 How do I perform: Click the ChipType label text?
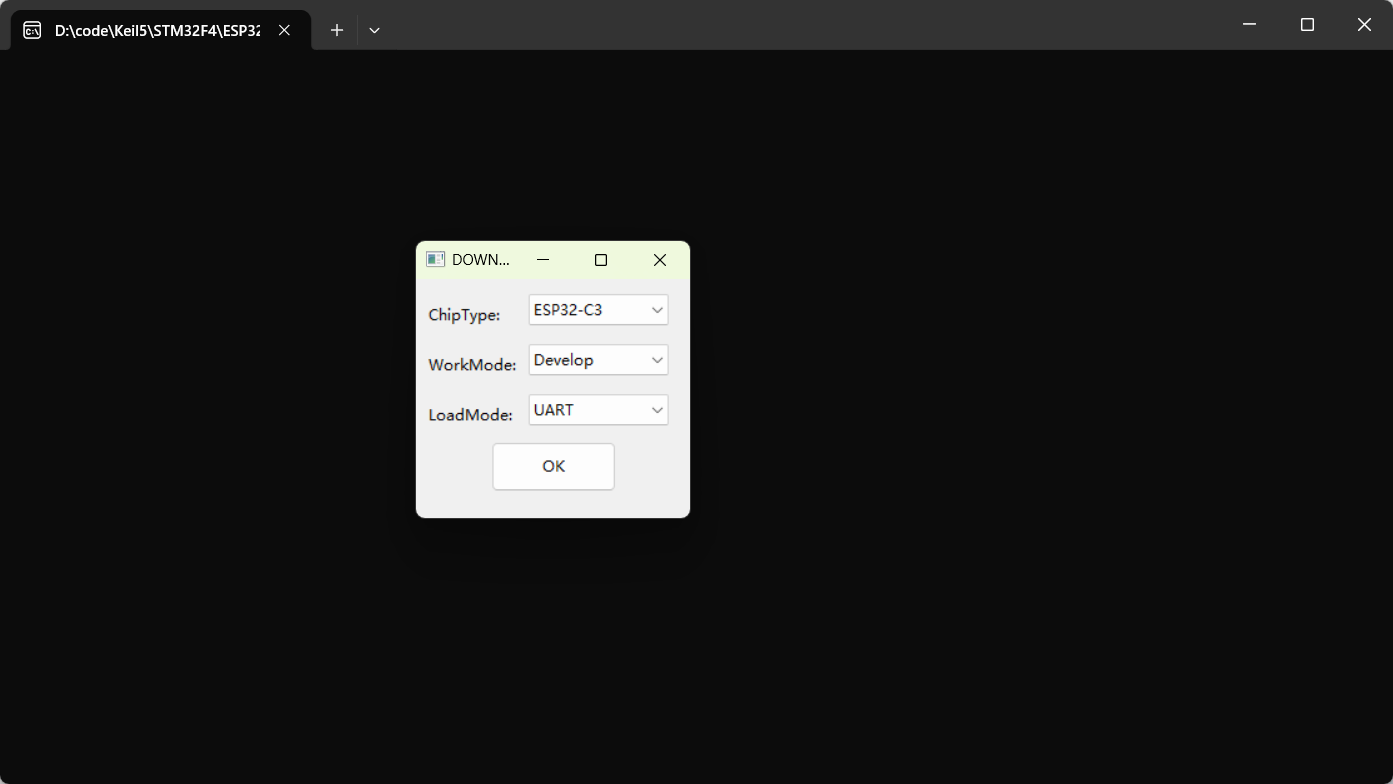tap(464, 315)
